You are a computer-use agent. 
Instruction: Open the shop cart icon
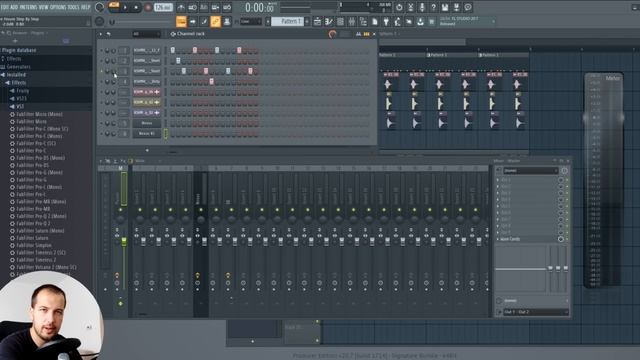(x=431, y=22)
